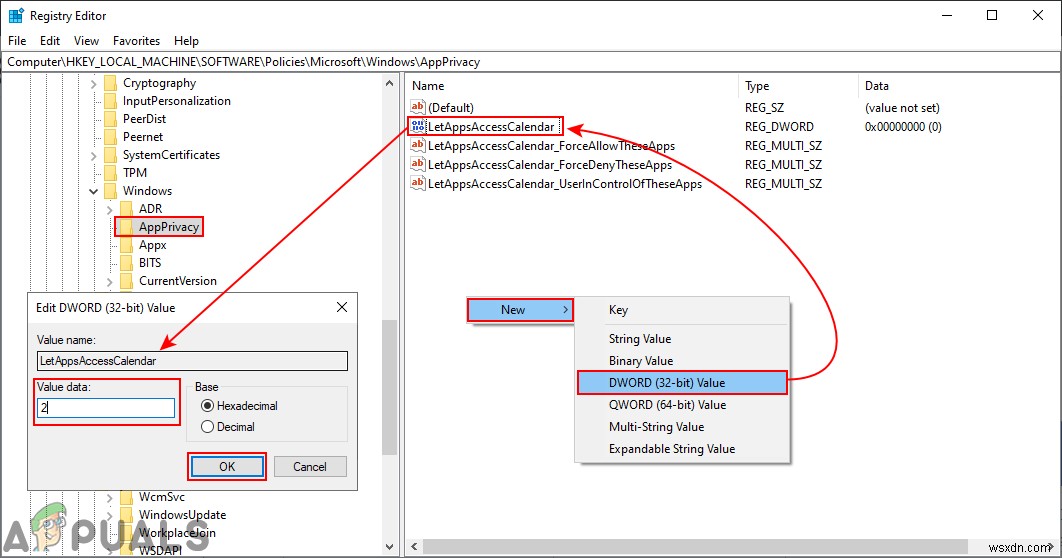Click the Cryptography folder icon
Image resolution: width=1062 pixels, height=558 pixels.
[110, 83]
